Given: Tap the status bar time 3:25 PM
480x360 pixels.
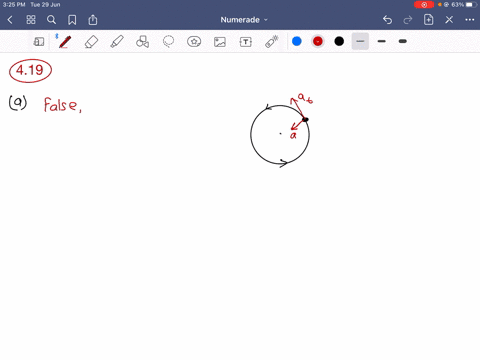Looking at the screenshot, I should pyautogui.click(x=14, y=5).
